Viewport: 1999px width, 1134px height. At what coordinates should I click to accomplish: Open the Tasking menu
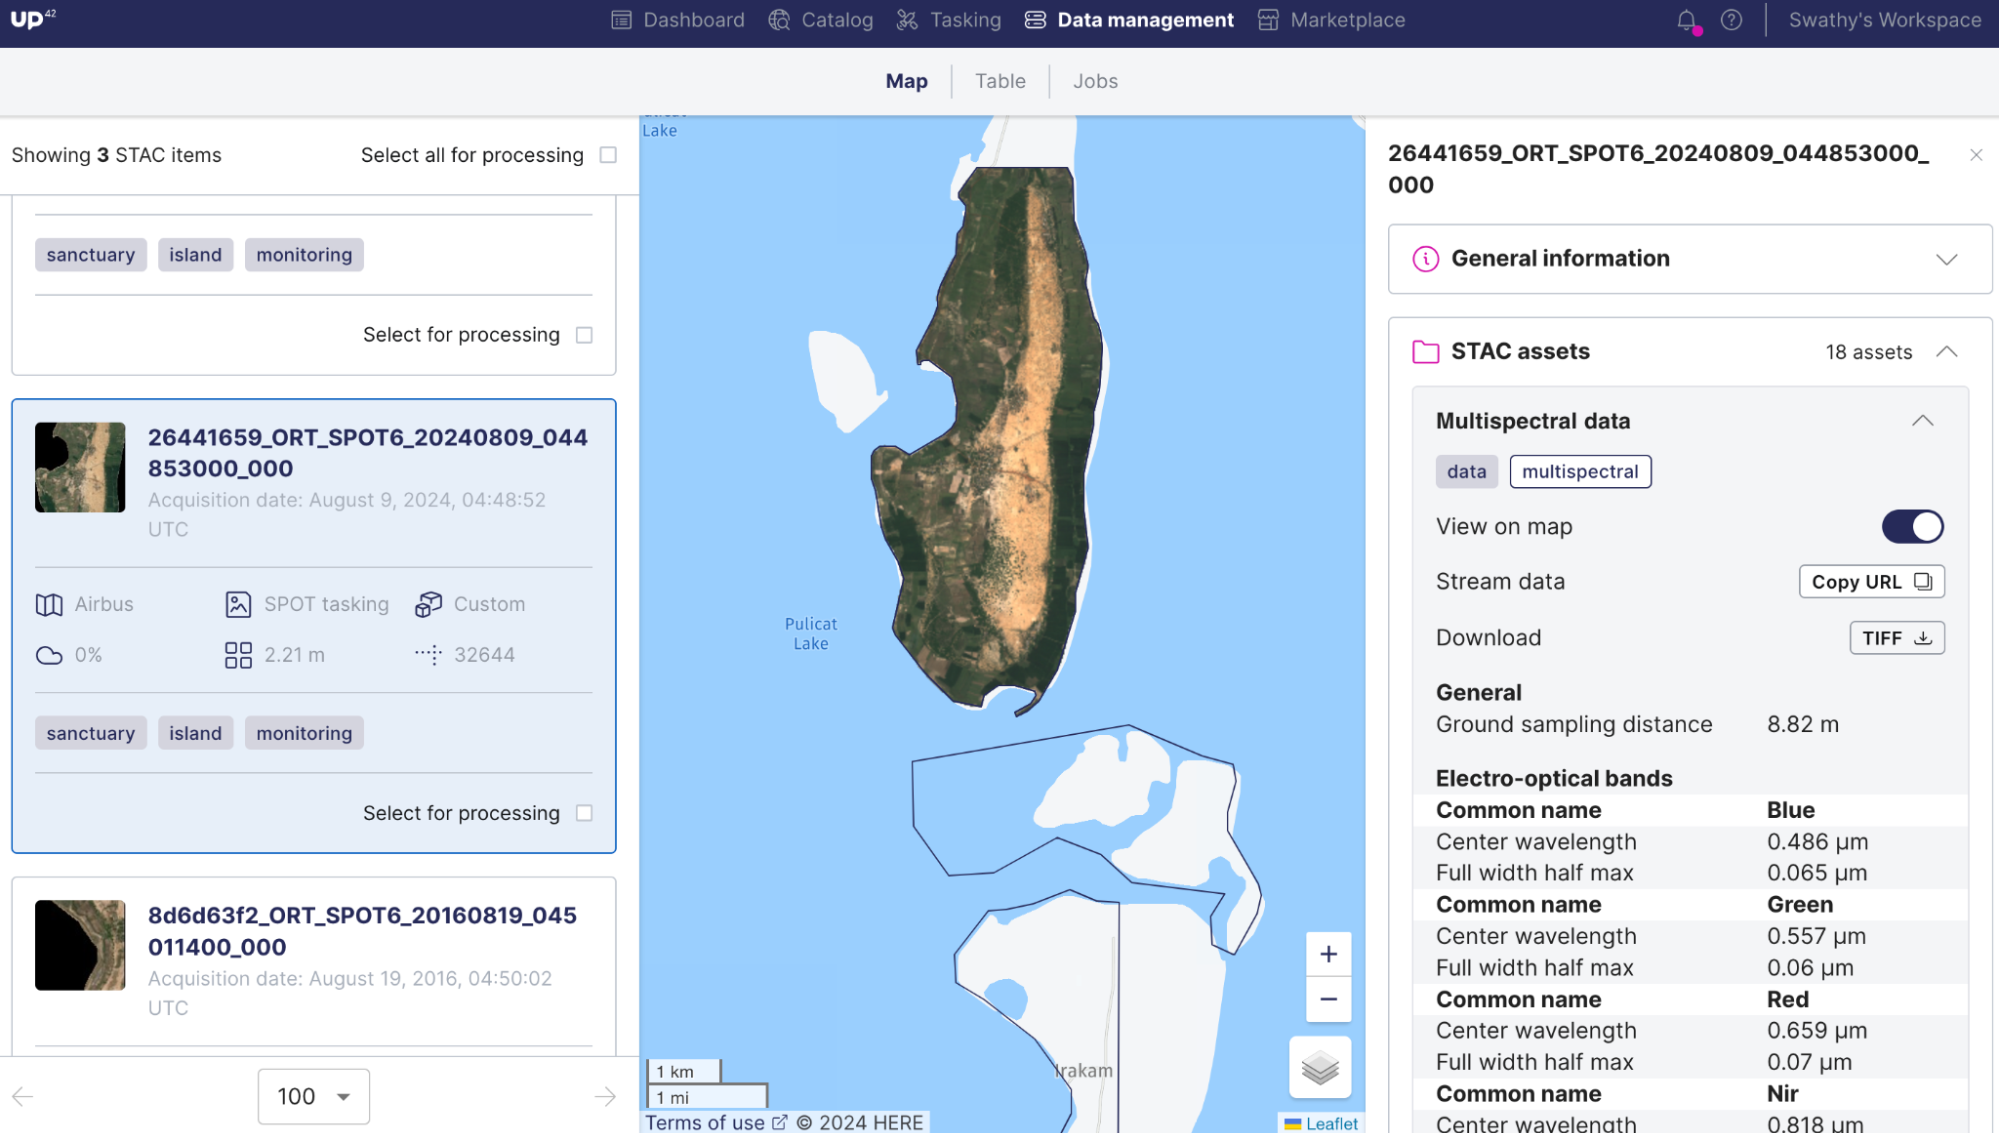(948, 20)
